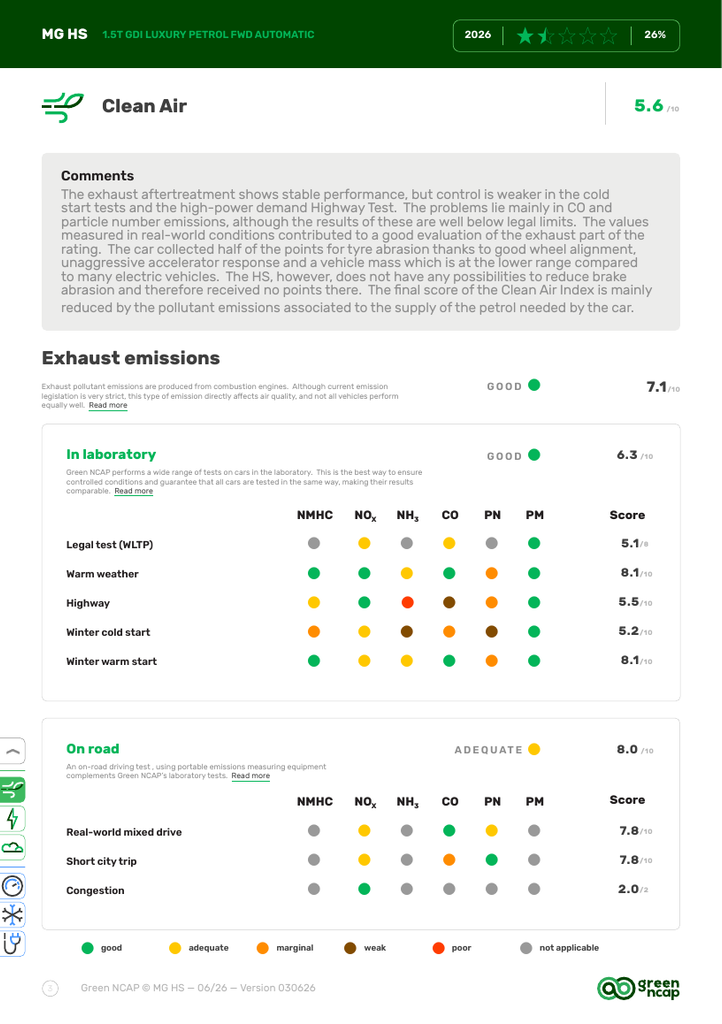The image size is (722, 1024).
Task: Open Read more under On road
Action: 251,776
